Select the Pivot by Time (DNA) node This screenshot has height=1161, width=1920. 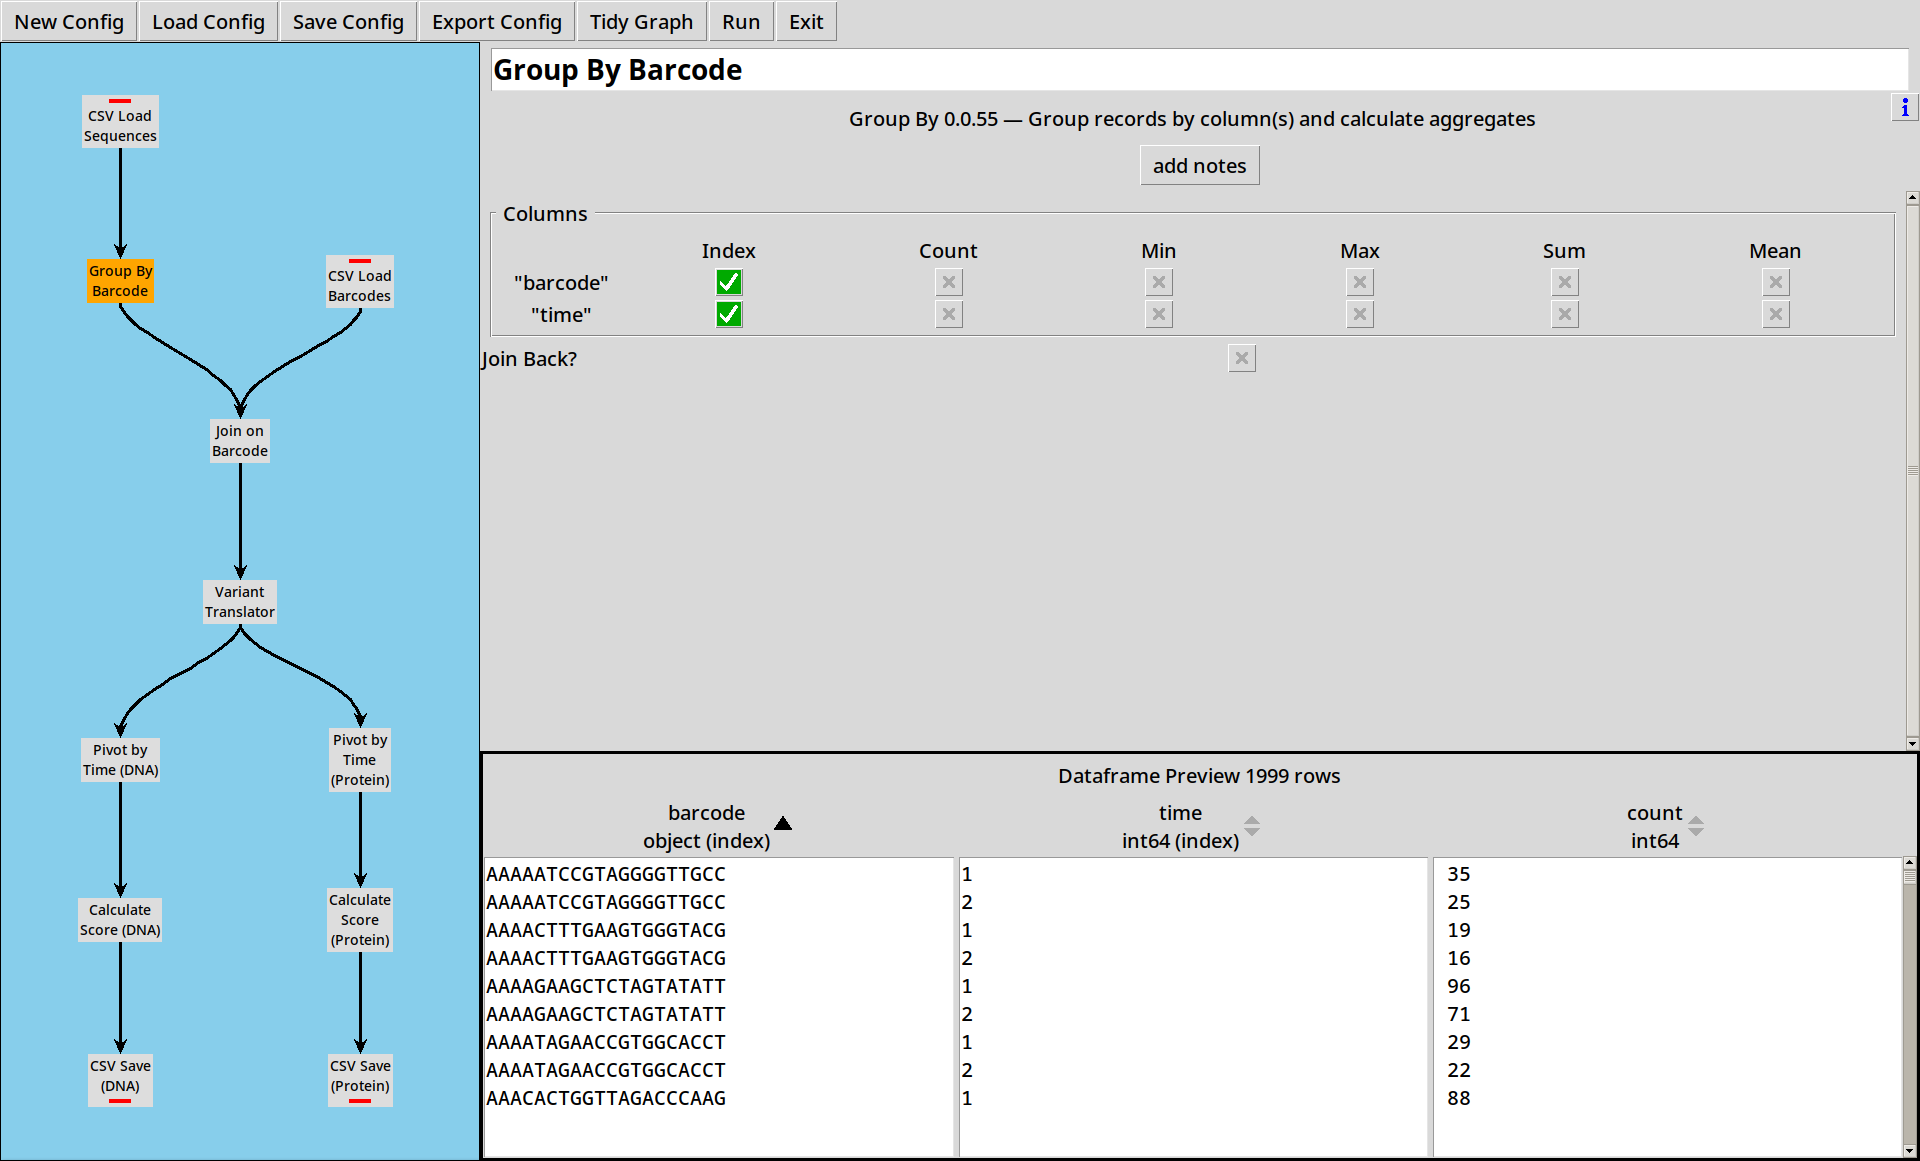click(120, 760)
